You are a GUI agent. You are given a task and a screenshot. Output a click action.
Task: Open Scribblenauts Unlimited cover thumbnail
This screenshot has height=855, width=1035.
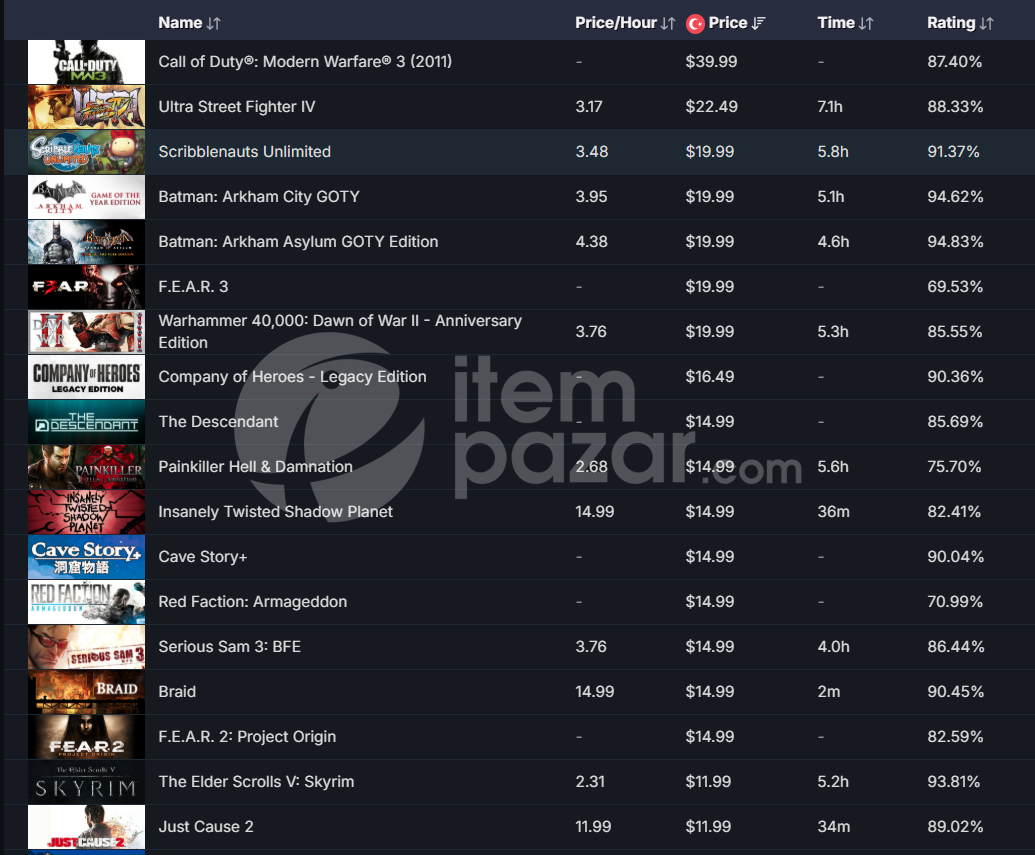click(86, 152)
